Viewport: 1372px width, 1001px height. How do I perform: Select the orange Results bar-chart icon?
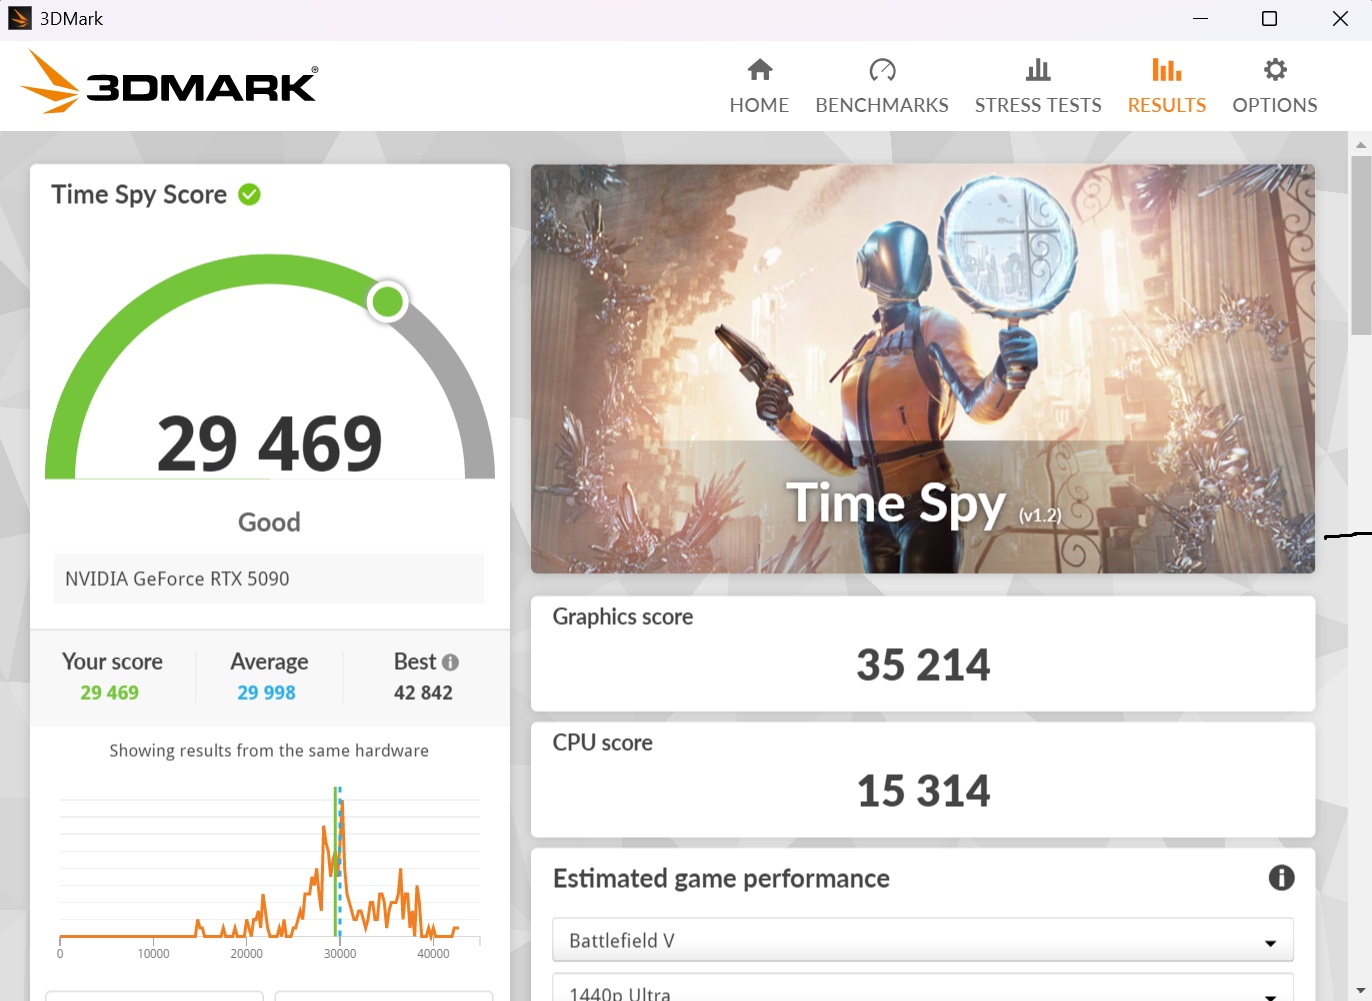[x=1166, y=69]
